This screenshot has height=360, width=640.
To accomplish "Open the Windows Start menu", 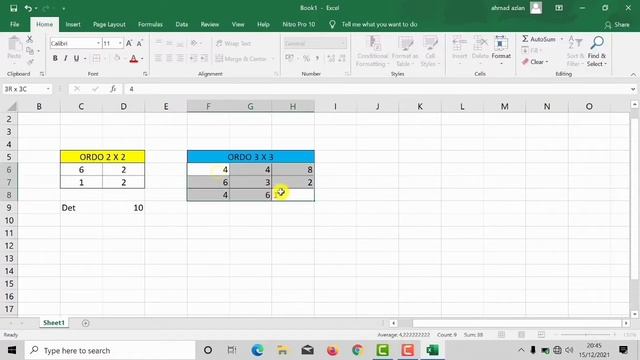I will tap(12, 350).
